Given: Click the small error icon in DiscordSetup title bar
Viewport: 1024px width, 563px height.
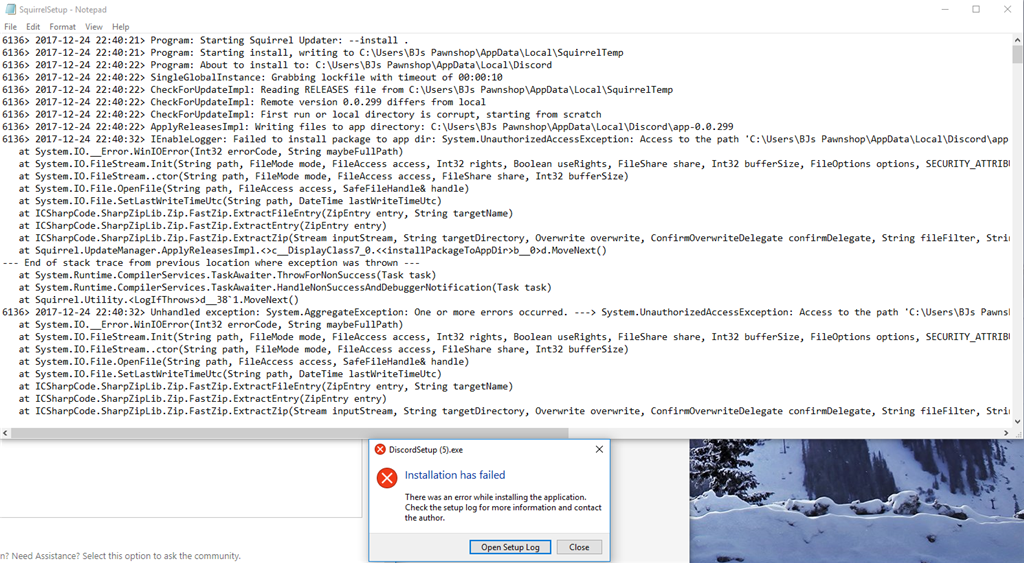Looking at the screenshot, I should coord(380,449).
